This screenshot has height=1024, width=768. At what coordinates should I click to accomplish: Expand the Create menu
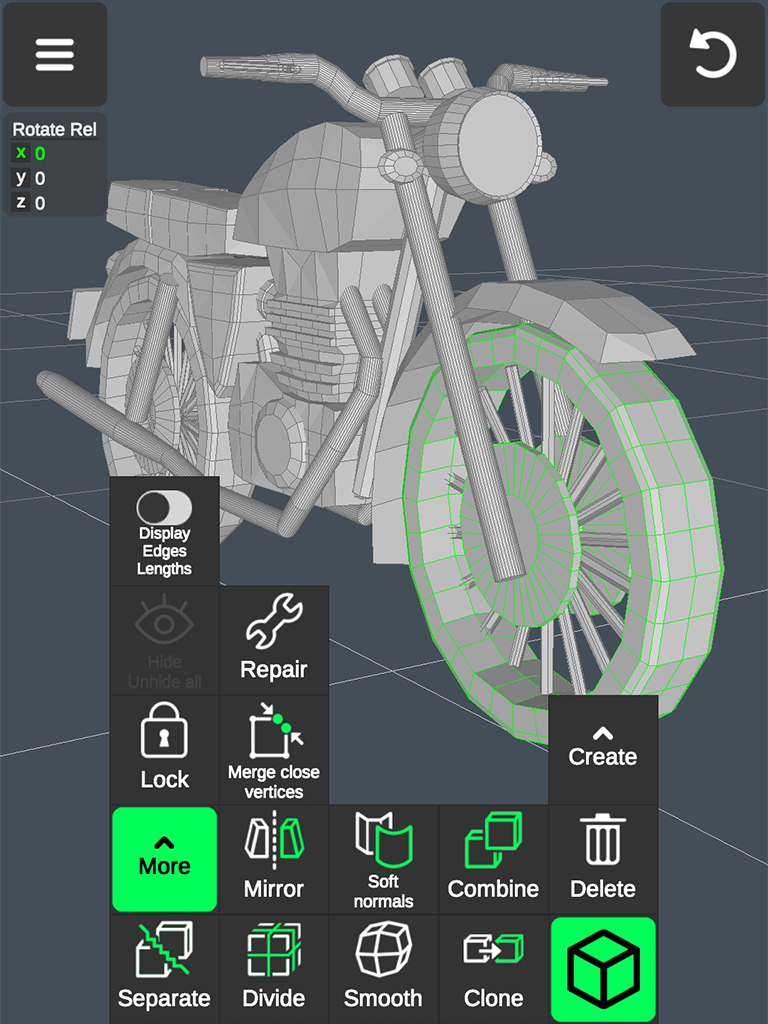tap(603, 750)
